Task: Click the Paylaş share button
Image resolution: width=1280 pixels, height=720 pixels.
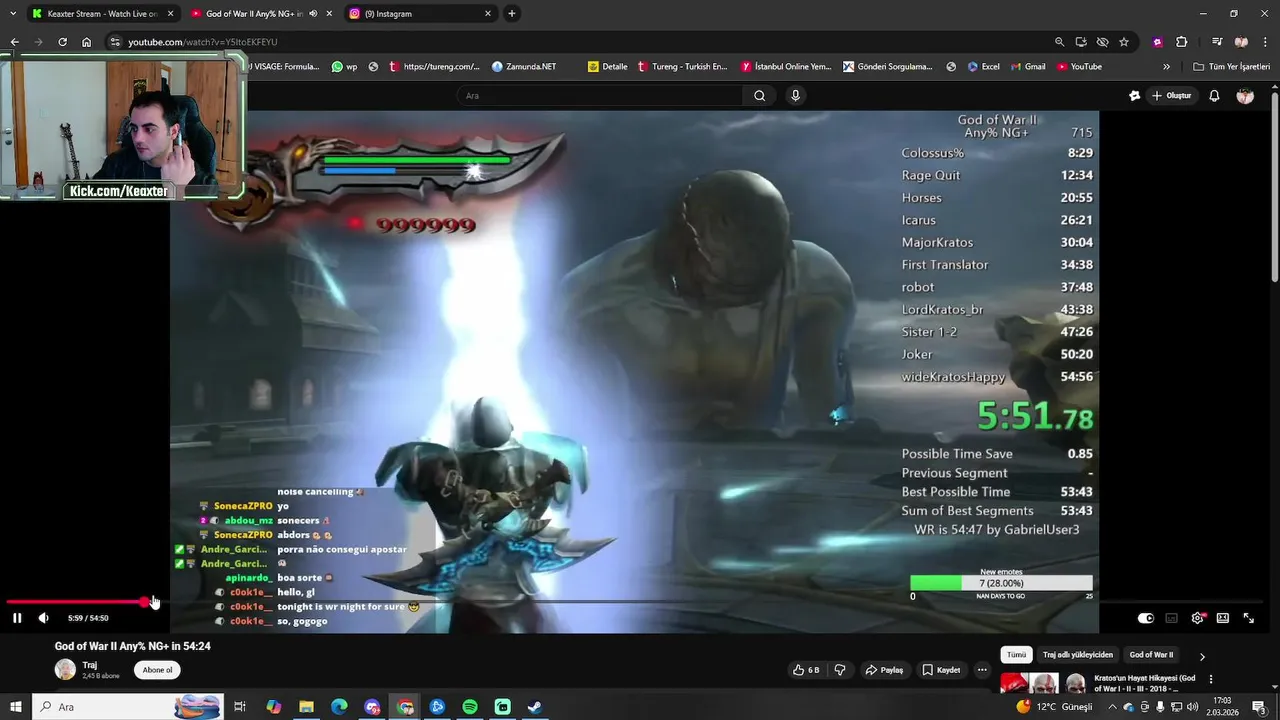Action: (884, 670)
